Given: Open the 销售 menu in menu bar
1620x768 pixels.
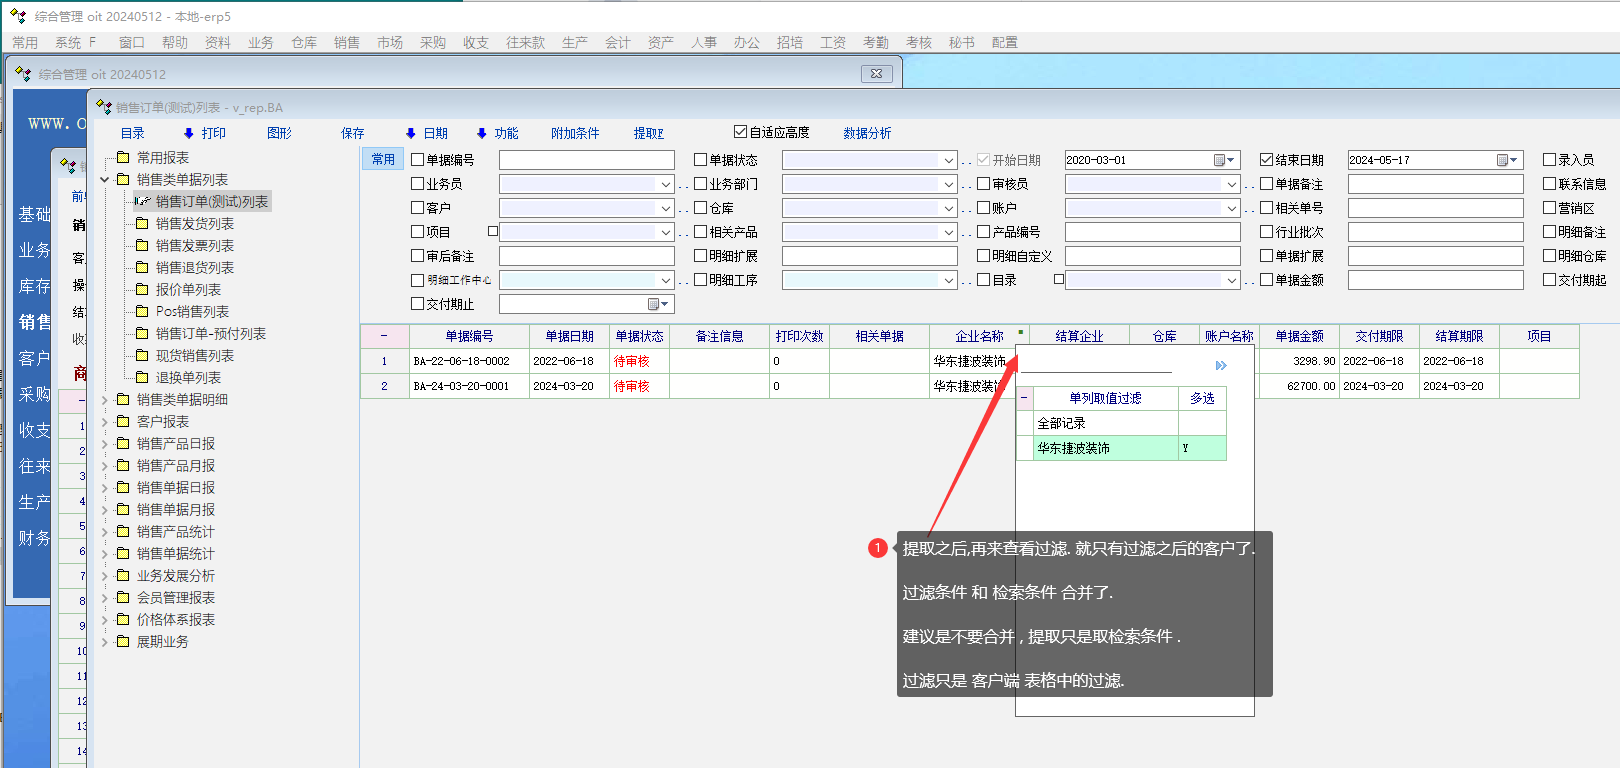Looking at the screenshot, I should click(x=346, y=42).
